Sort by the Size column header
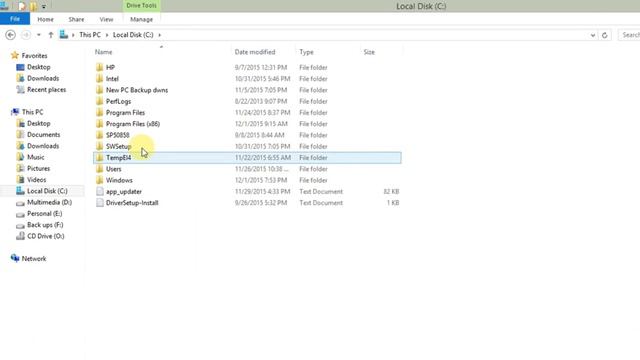The height and width of the screenshot is (360, 640). click(369, 52)
